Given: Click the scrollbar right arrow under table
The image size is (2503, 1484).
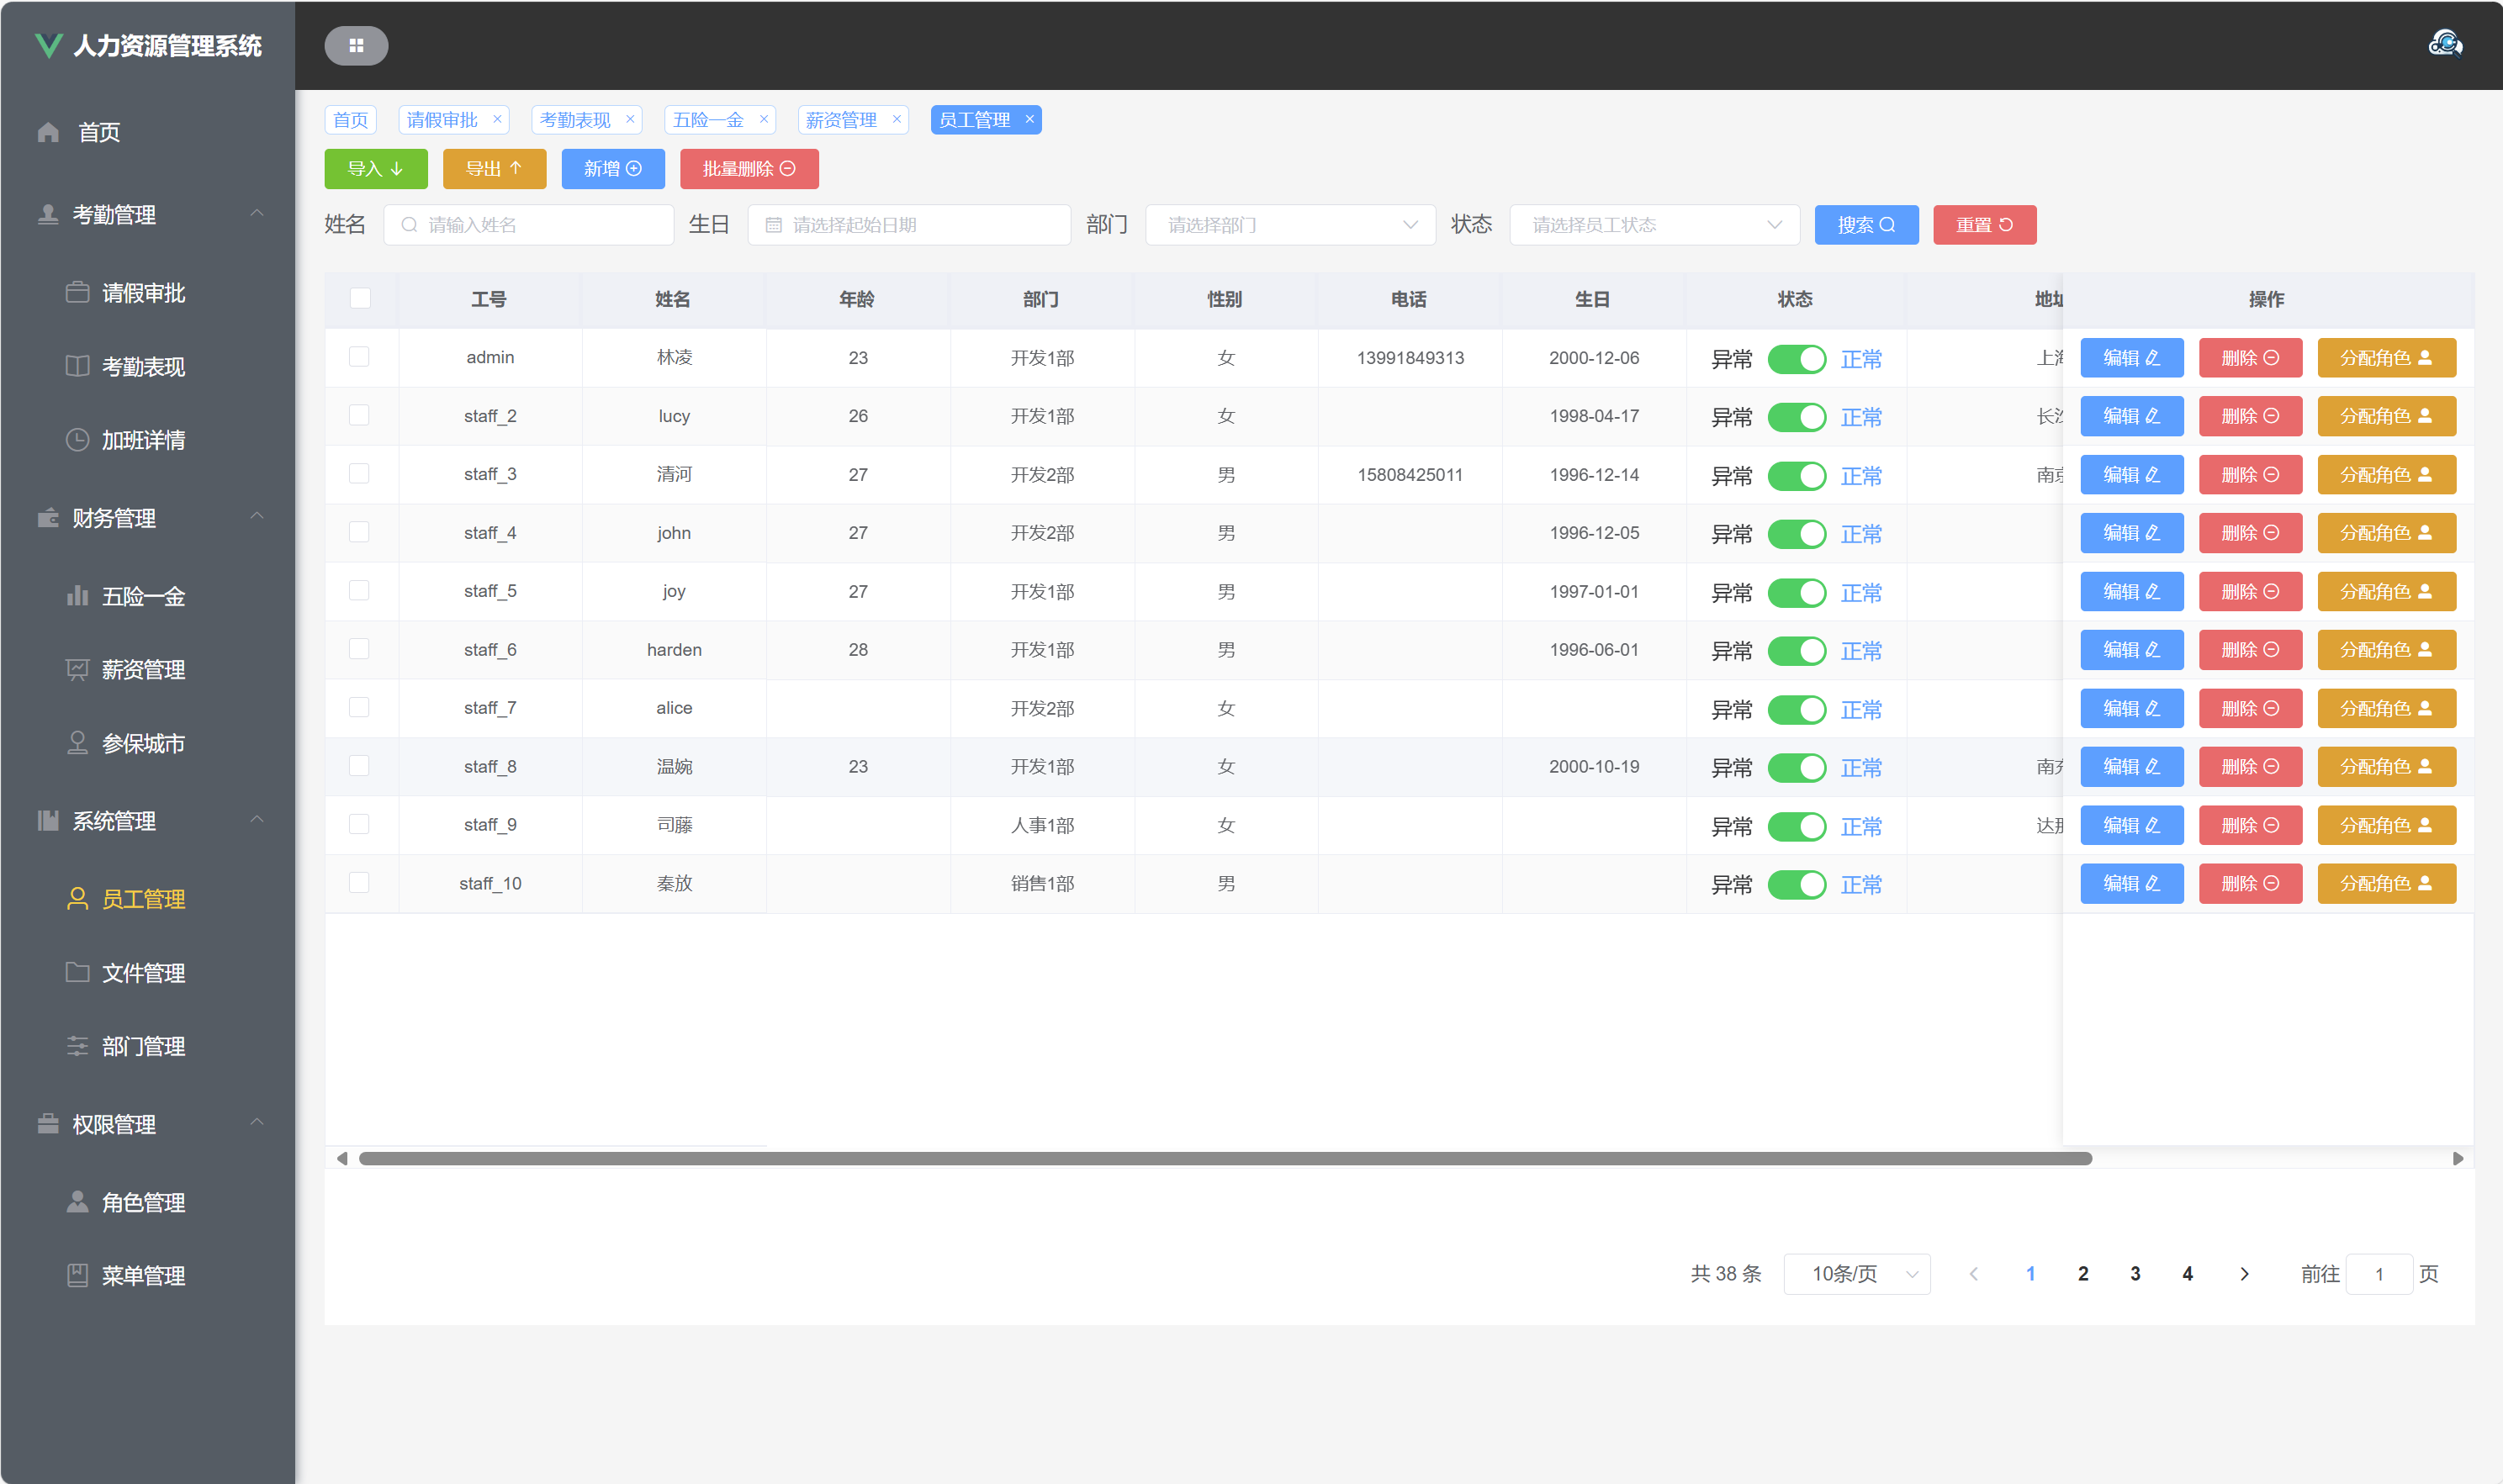Looking at the screenshot, I should coord(2458,1158).
